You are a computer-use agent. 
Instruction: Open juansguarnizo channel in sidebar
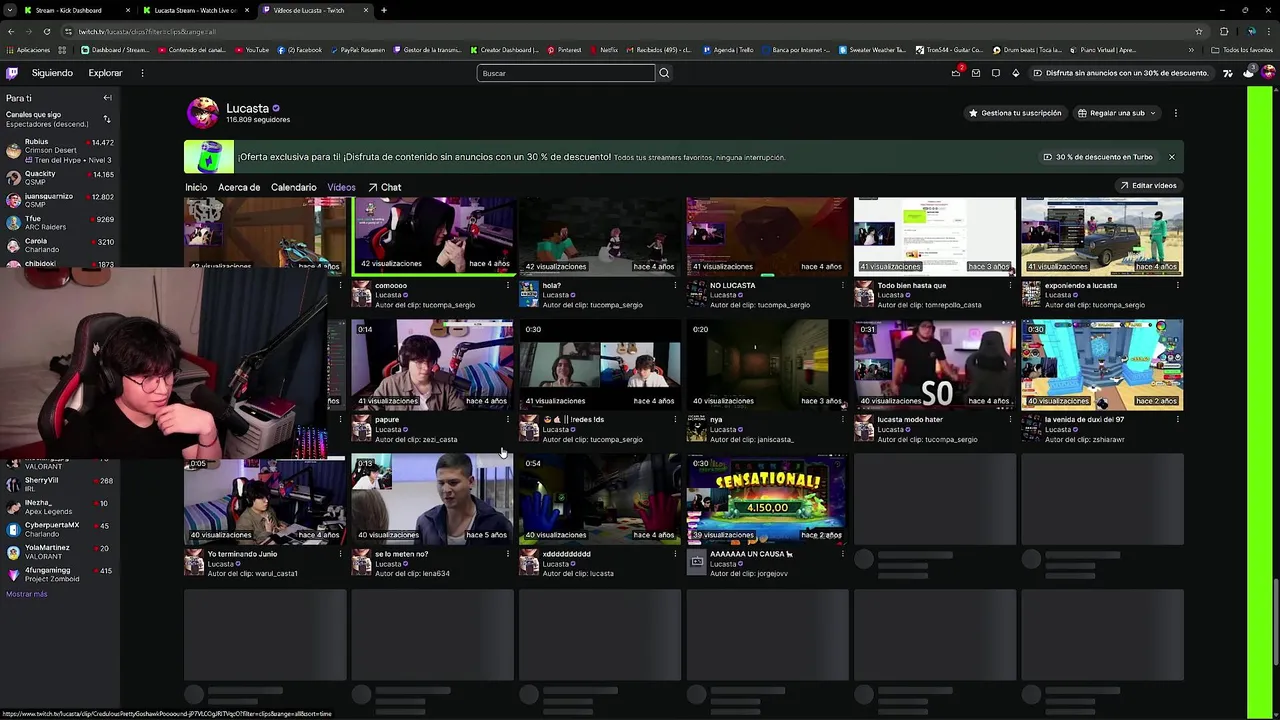click(x=60, y=200)
